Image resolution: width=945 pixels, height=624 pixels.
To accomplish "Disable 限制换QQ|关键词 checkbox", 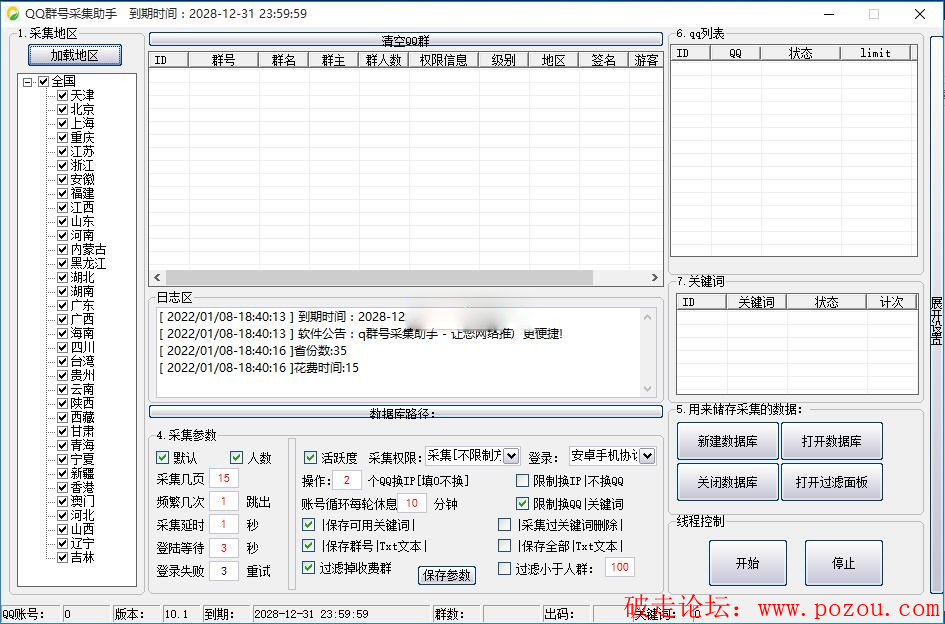I will 523,503.
